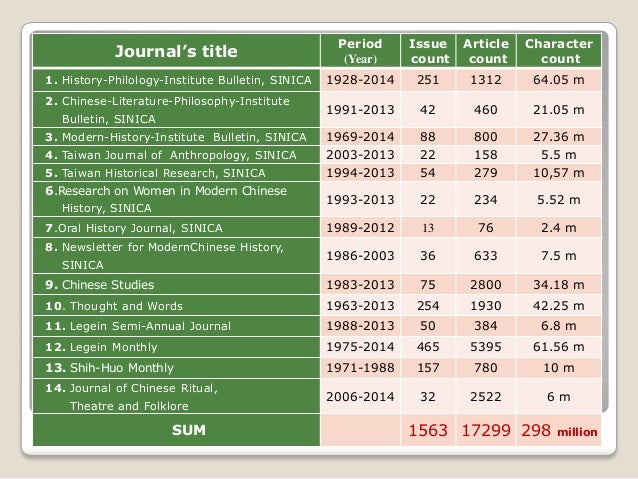Click character count "2.4 m"
Screen dimensions: 638x479
(x=559, y=227)
